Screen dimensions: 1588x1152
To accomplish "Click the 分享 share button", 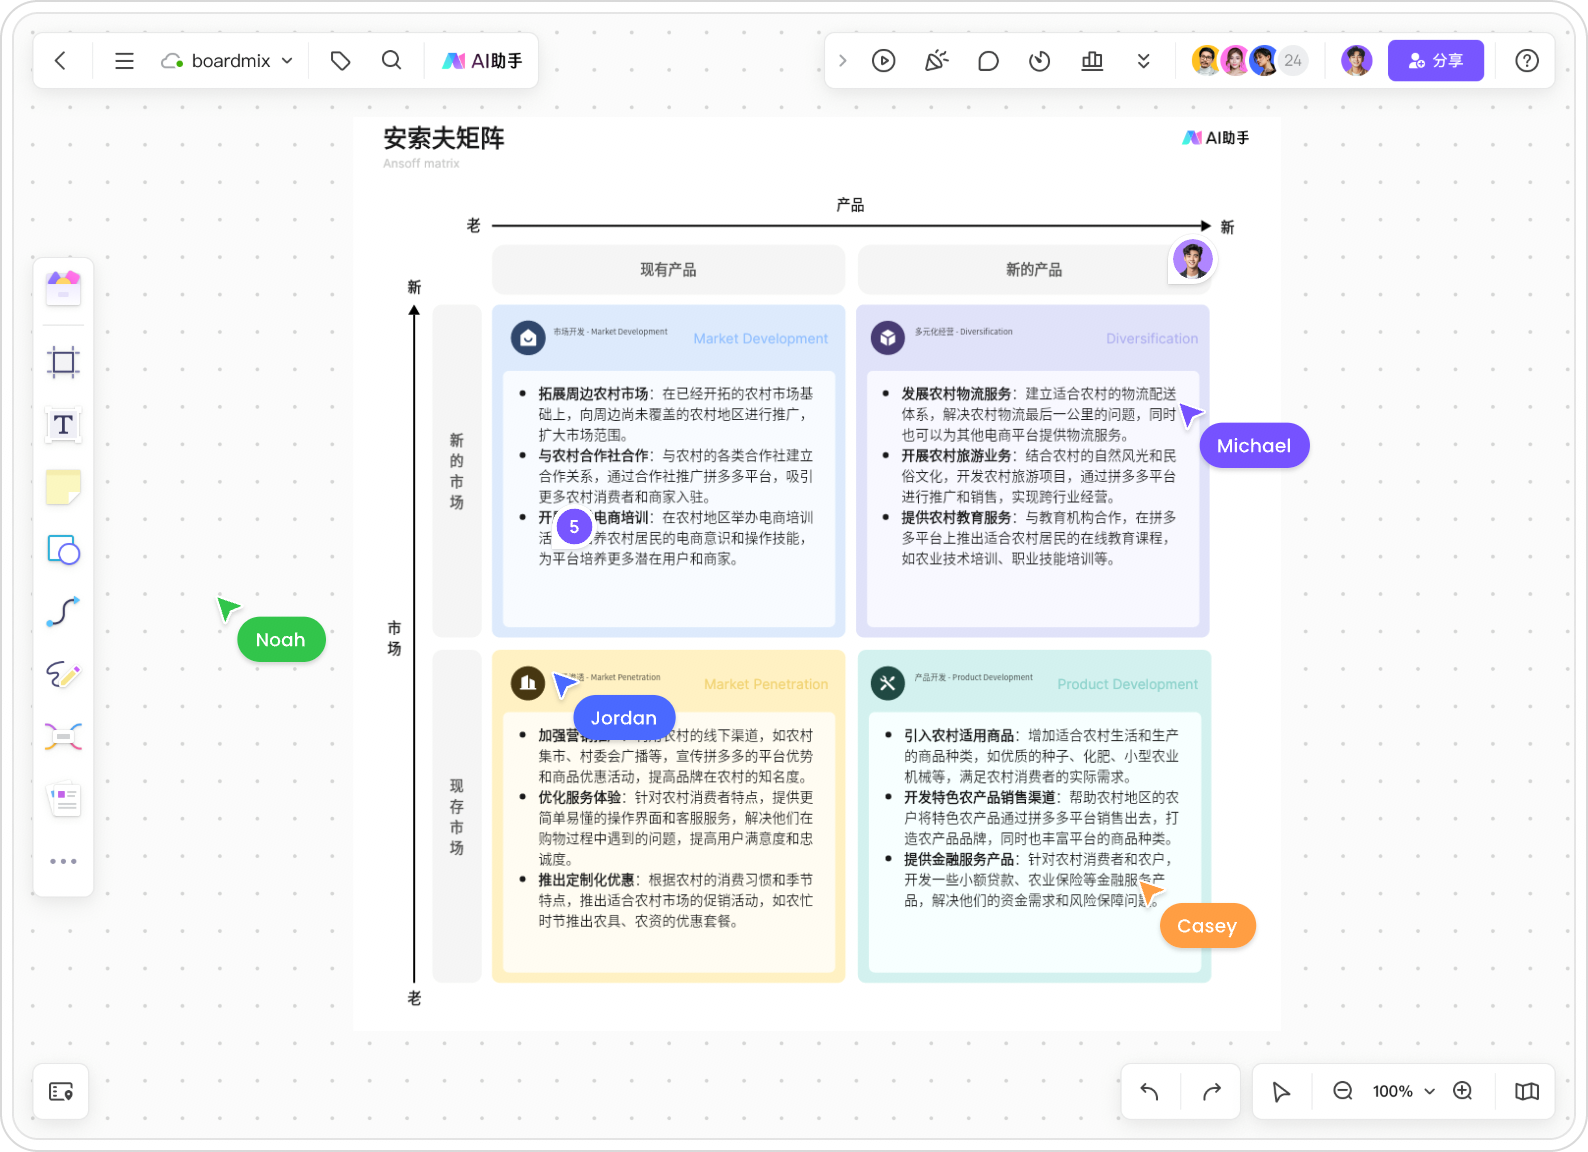I will tap(1435, 61).
